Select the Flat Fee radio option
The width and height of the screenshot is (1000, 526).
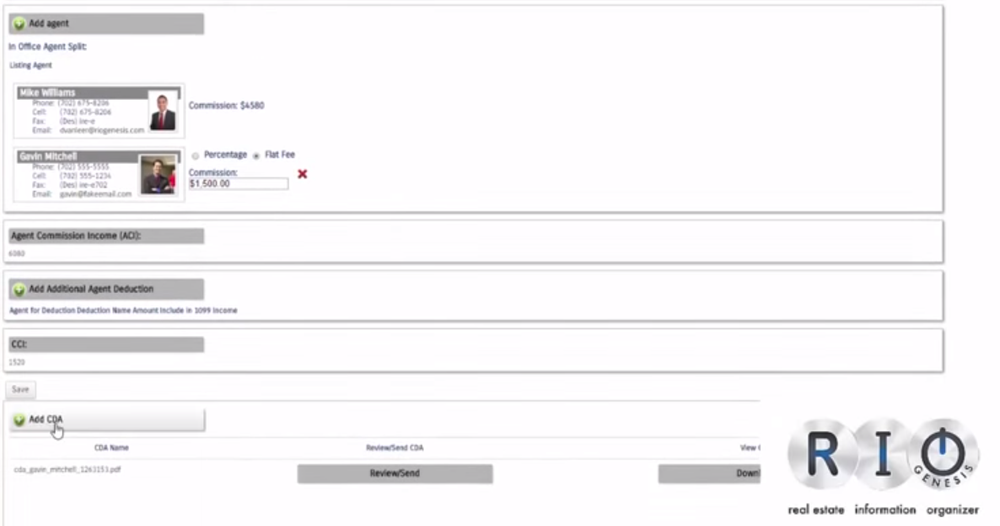coord(256,156)
